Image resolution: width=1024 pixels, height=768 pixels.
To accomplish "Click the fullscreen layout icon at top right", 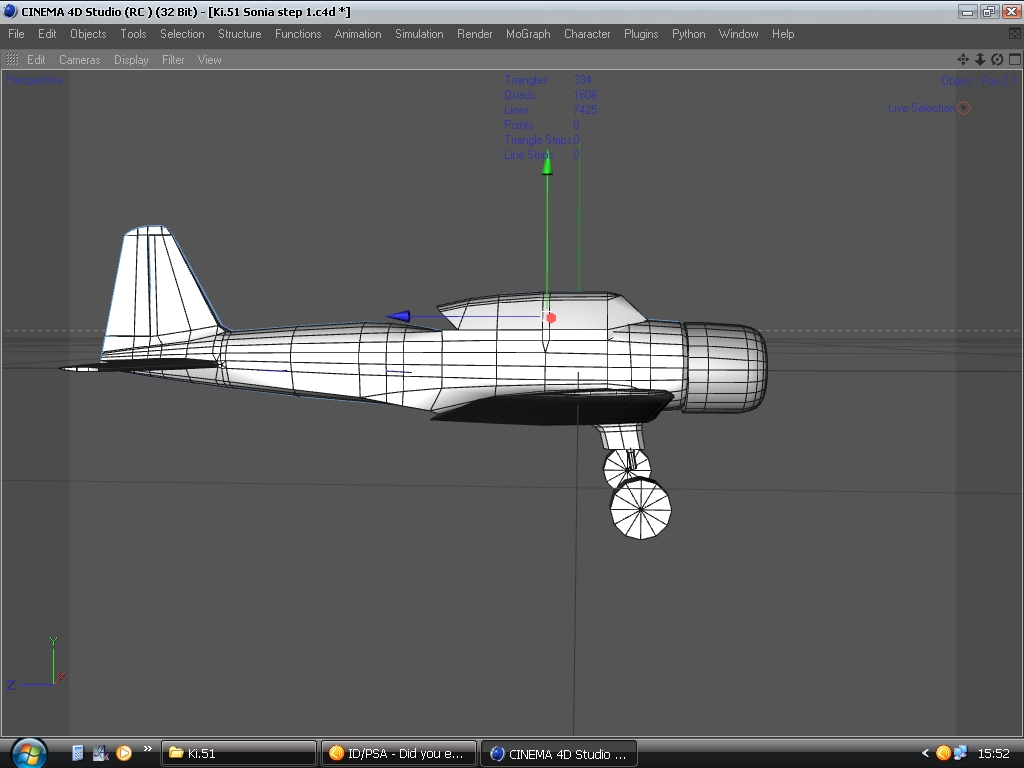I will pyautogui.click(x=1015, y=34).
